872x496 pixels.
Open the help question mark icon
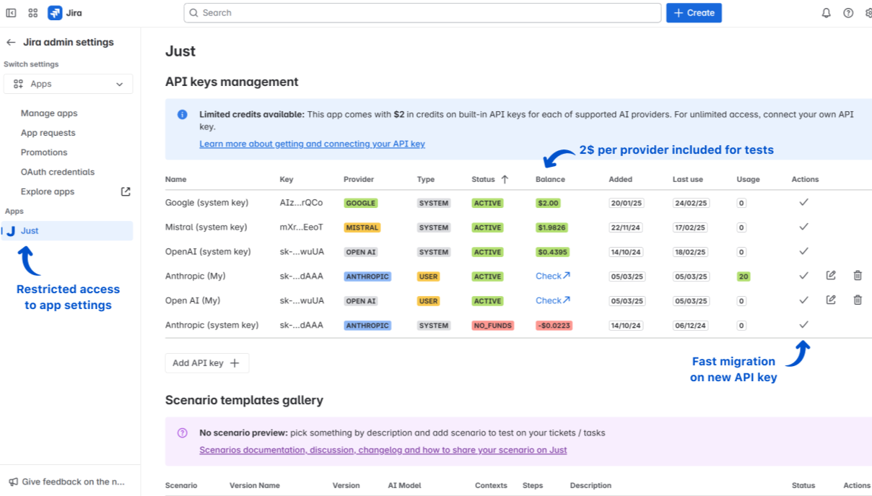848,13
